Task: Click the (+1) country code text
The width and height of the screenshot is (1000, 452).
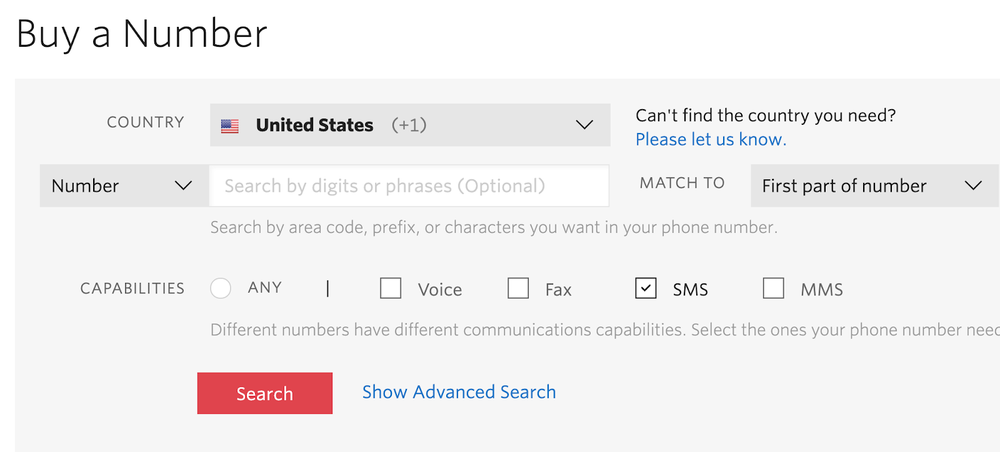Action: point(409,126)
